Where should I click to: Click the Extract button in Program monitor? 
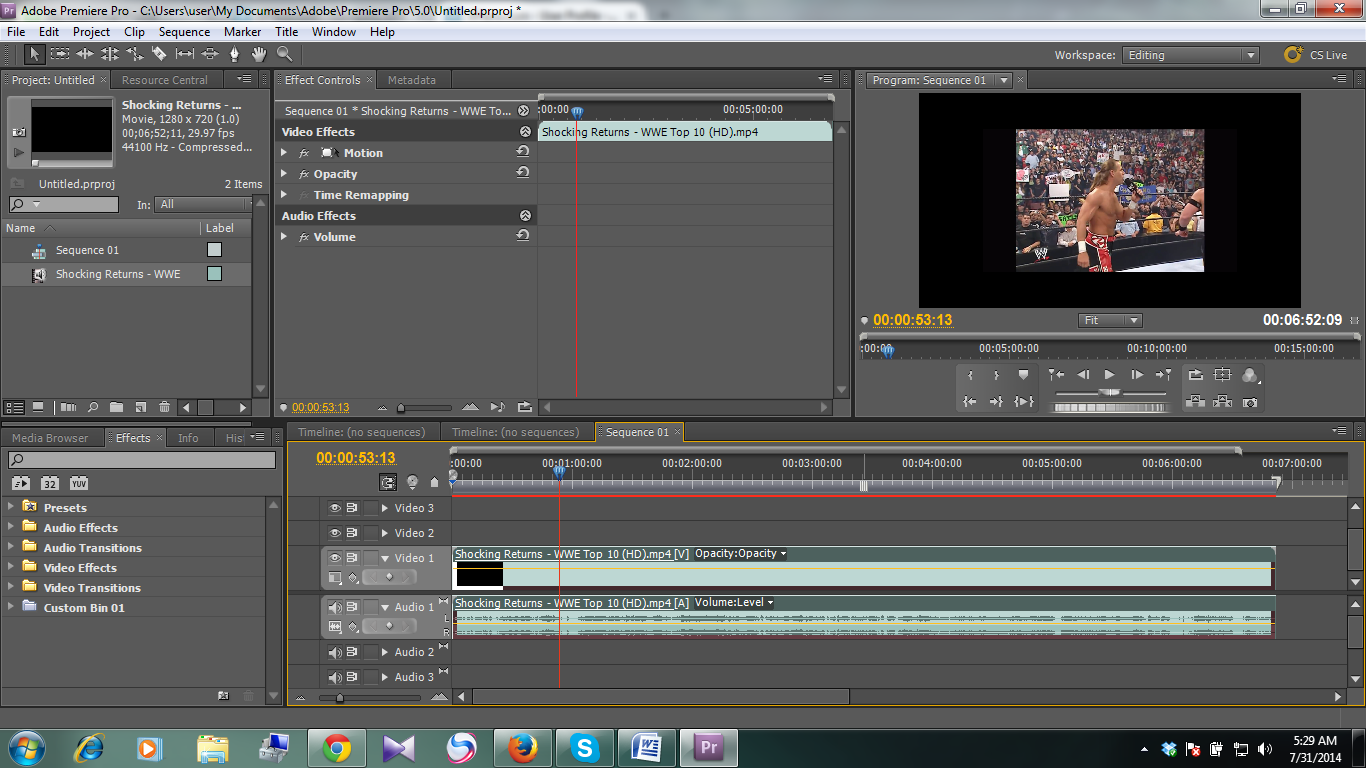[x=1222, y=401]
